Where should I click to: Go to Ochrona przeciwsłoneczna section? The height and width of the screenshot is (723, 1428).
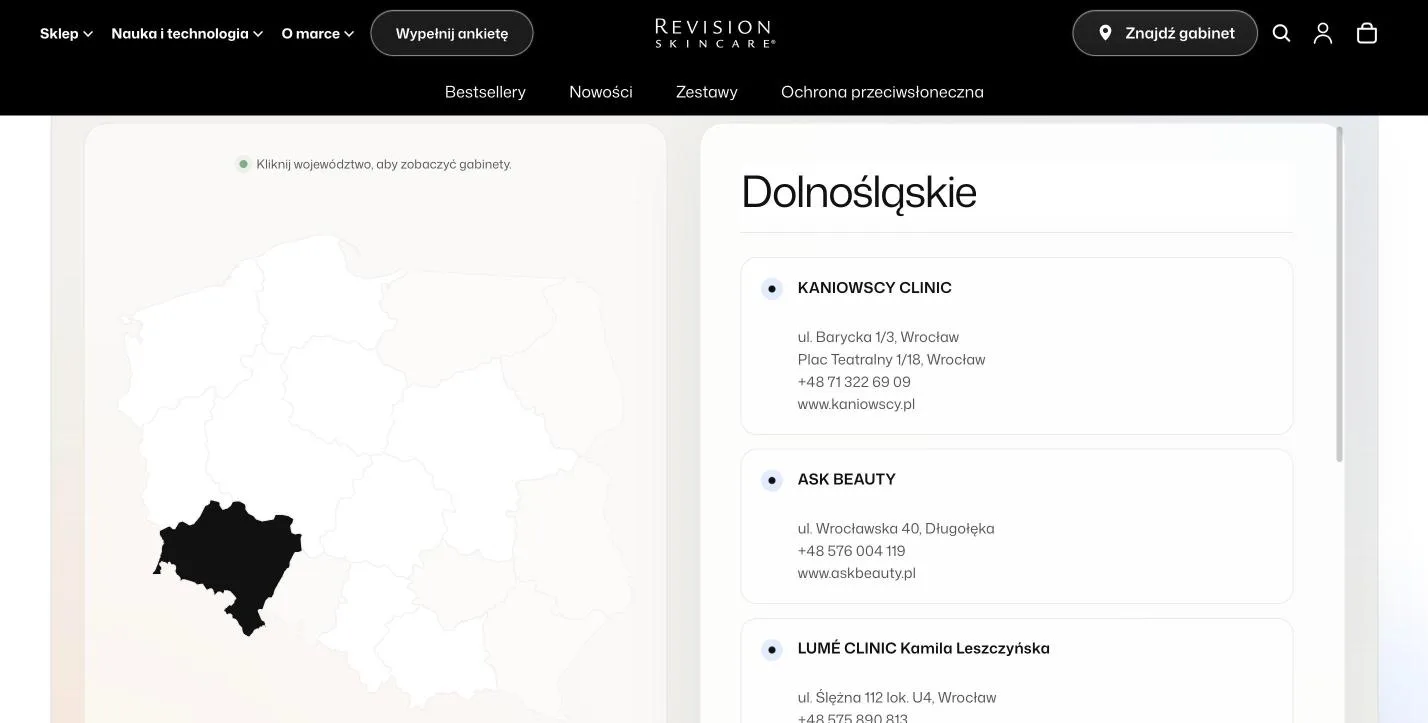pos(882,92)
